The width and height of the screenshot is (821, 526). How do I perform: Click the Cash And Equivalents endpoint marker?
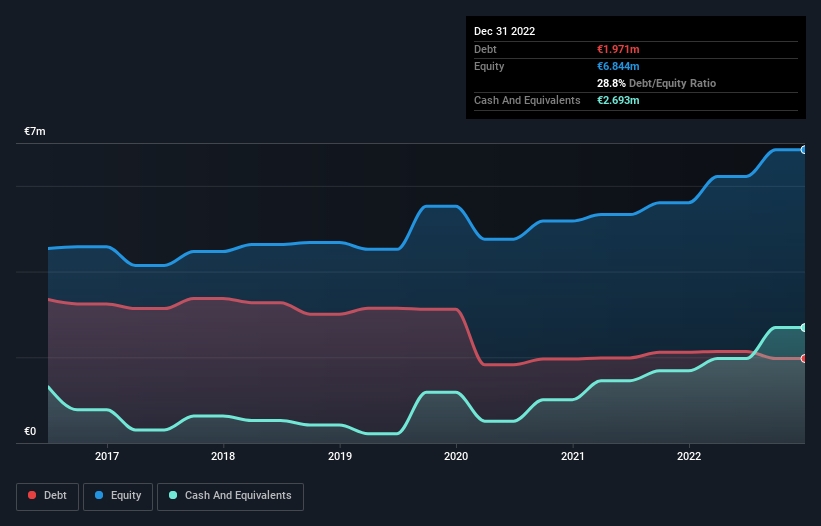tap(804, 328)
